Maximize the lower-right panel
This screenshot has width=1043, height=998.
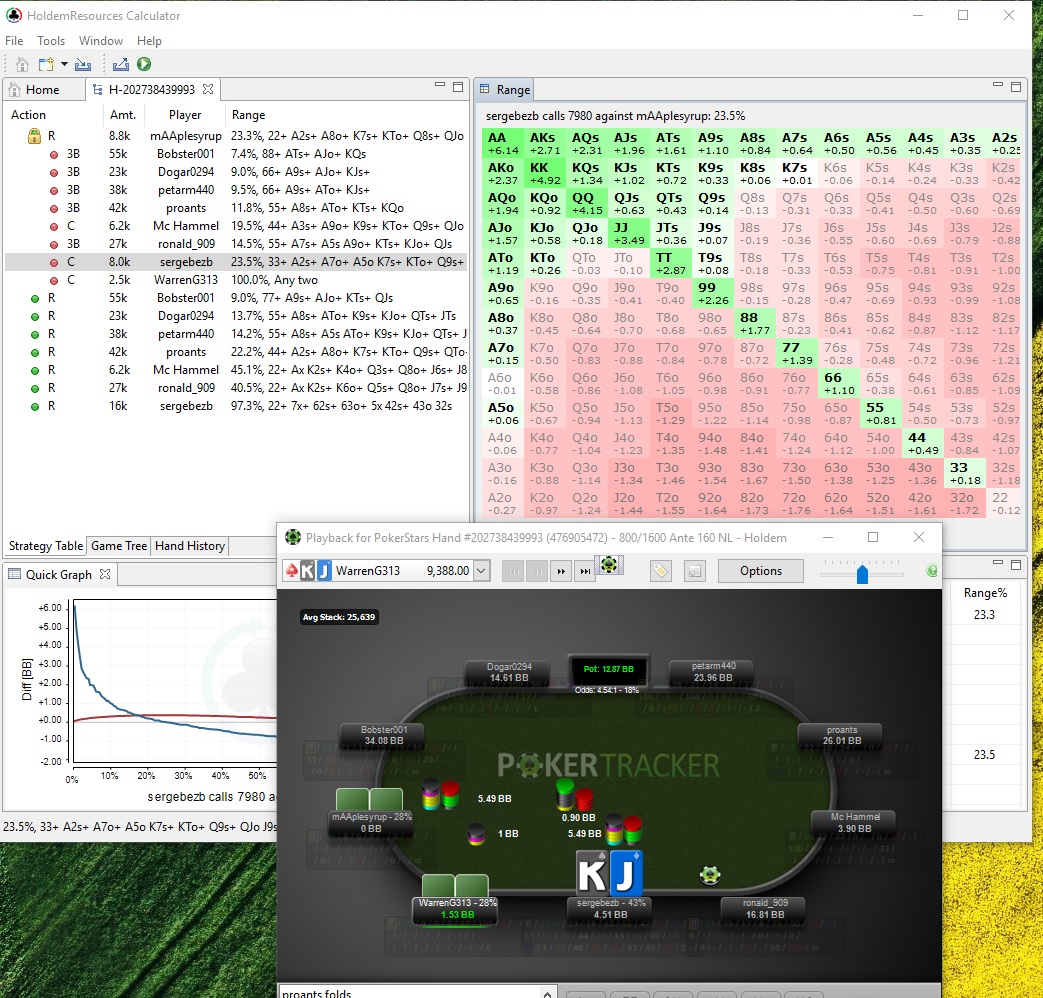point(1016,564)
